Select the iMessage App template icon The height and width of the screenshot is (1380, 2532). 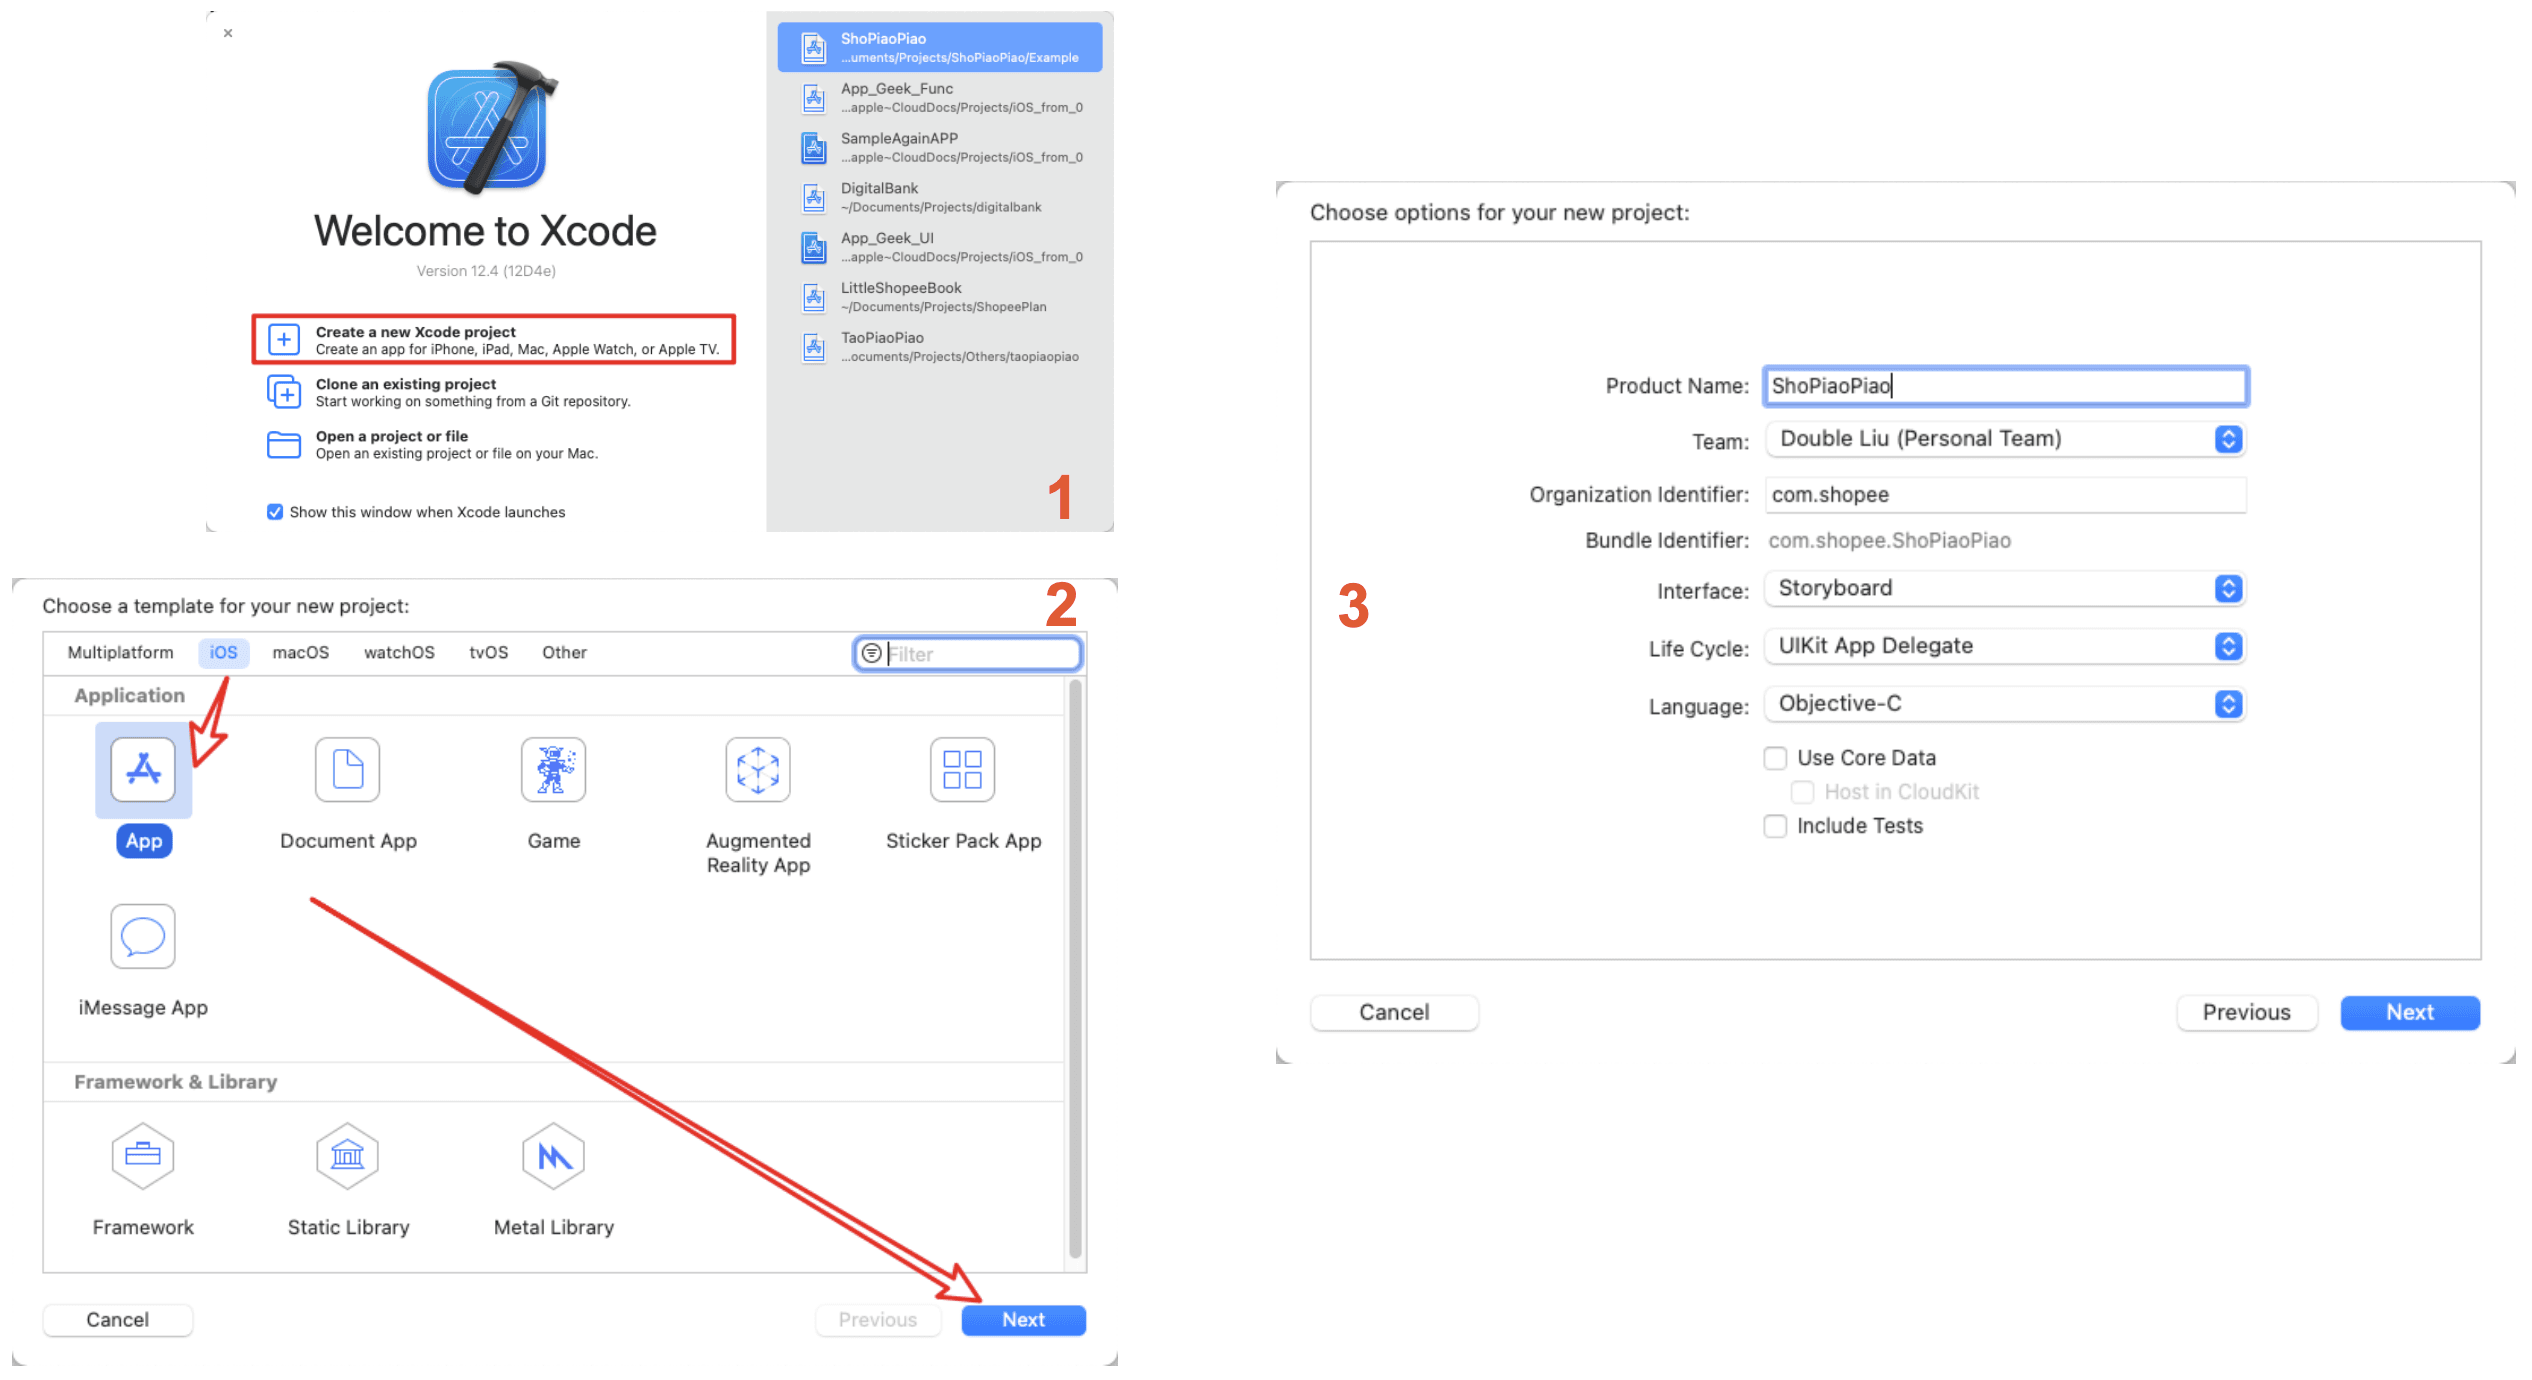(143, 936)
